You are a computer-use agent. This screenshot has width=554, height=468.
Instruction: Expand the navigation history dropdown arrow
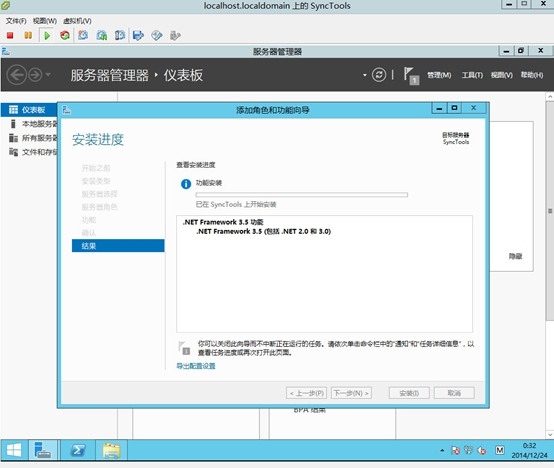pos(48,75)
